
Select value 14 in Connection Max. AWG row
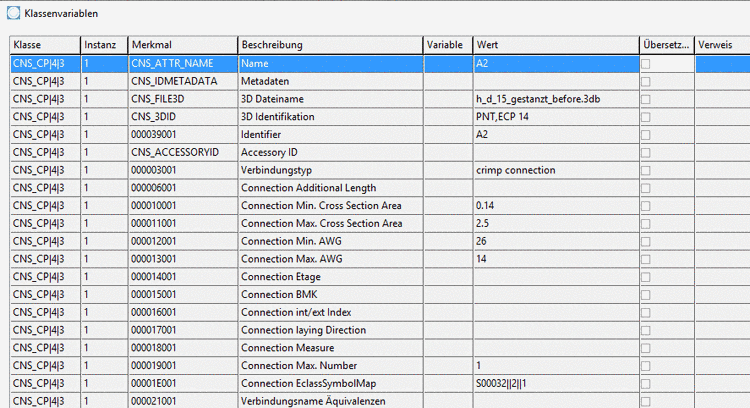pos(556,259)
